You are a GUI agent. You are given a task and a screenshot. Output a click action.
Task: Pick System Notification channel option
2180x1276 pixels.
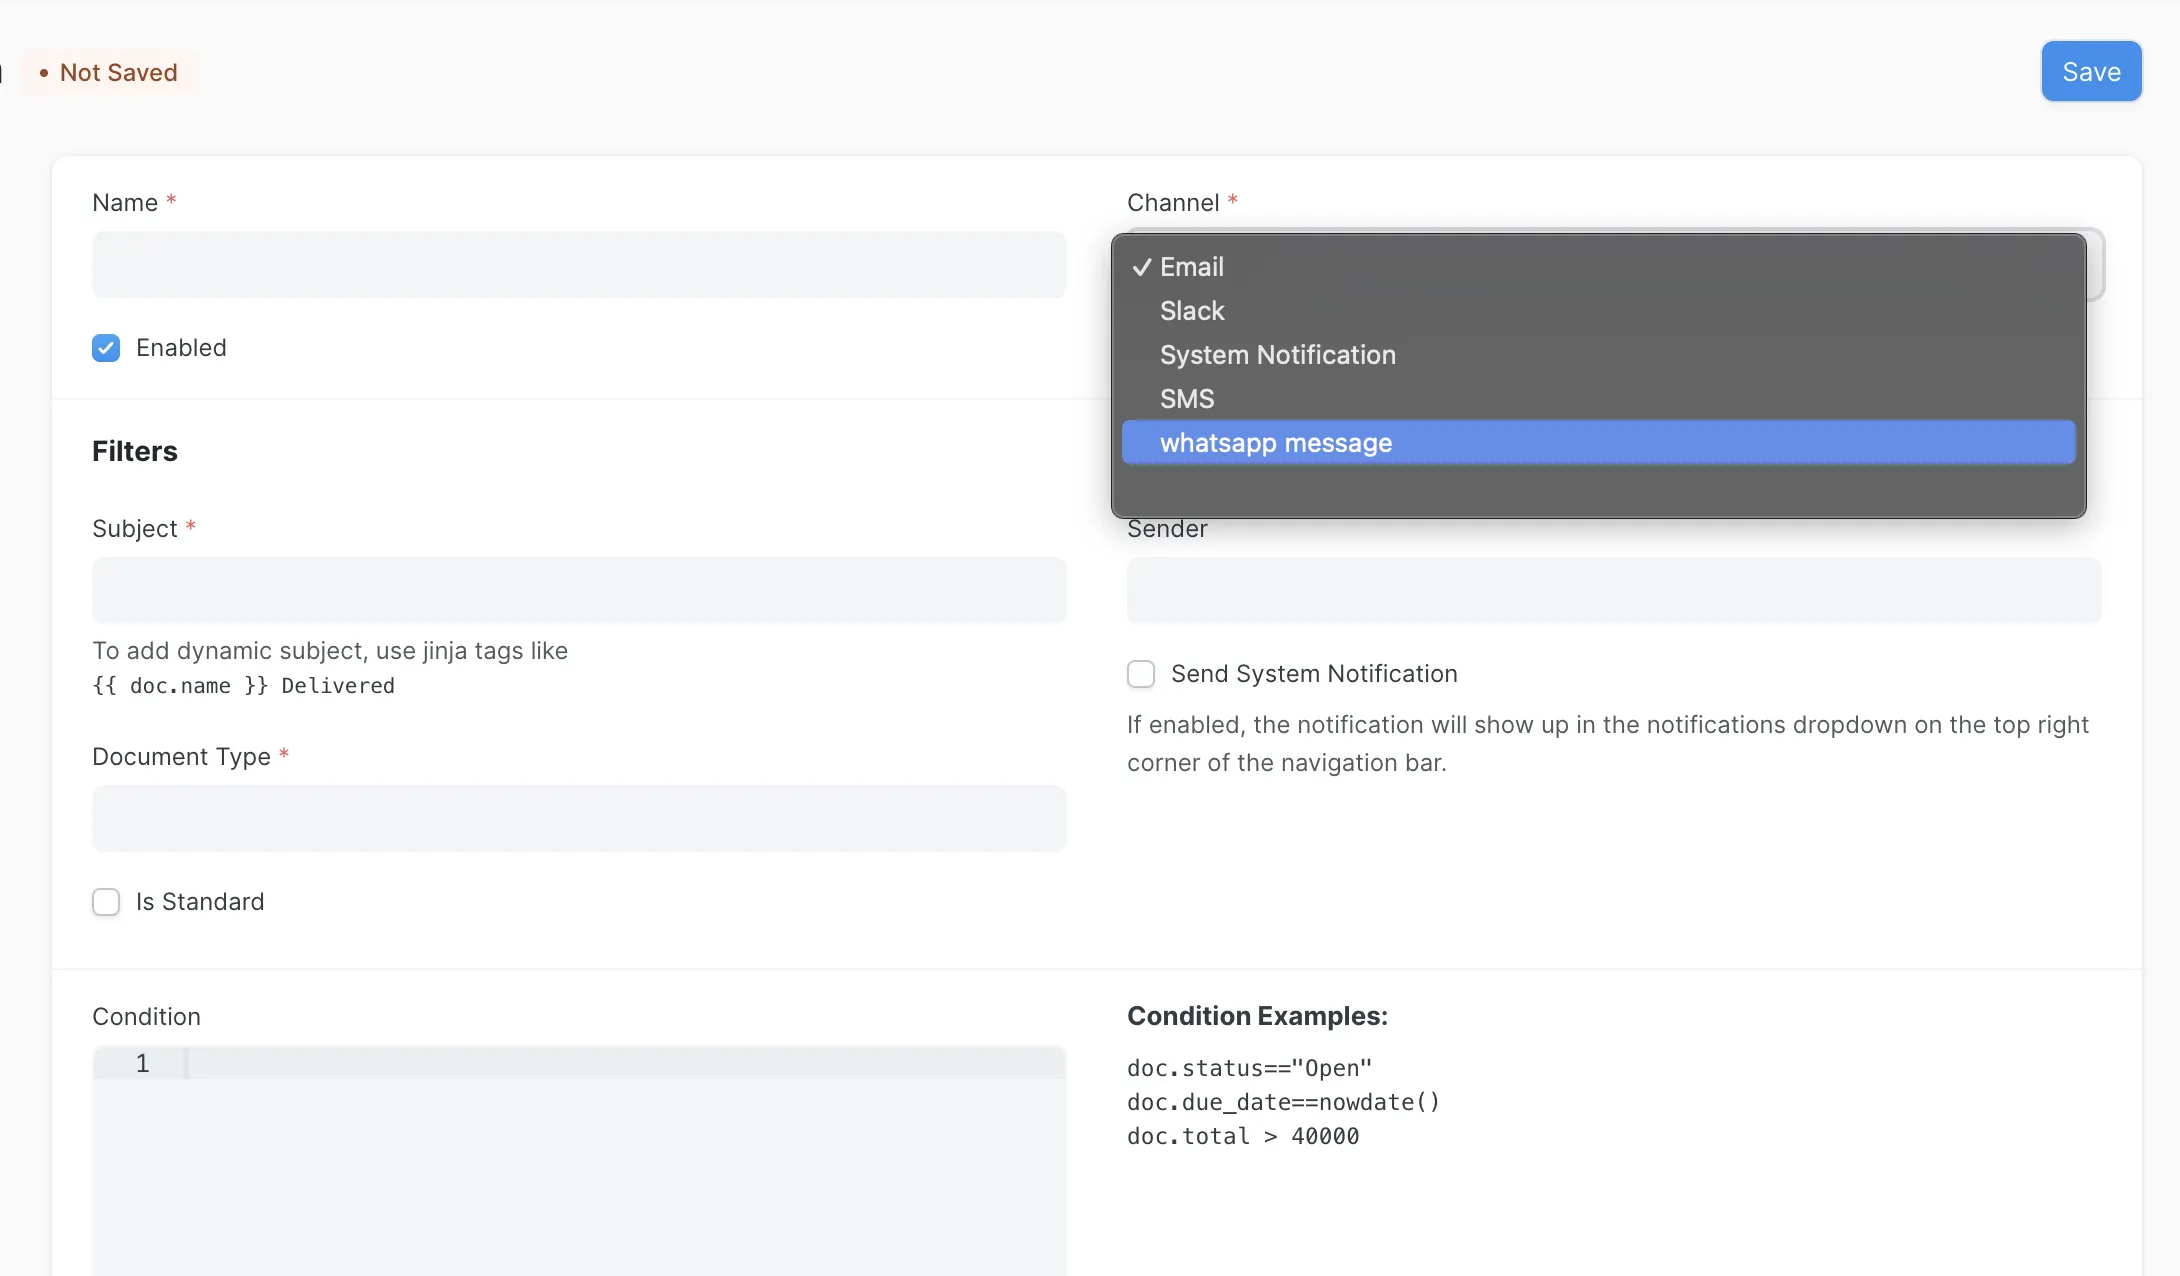tap(1598, 355)
